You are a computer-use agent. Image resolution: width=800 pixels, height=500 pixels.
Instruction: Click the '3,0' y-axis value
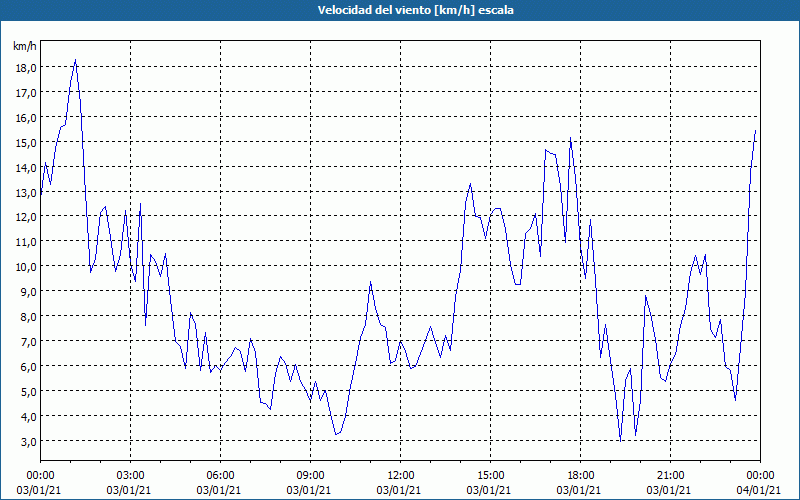click(28, 442)
